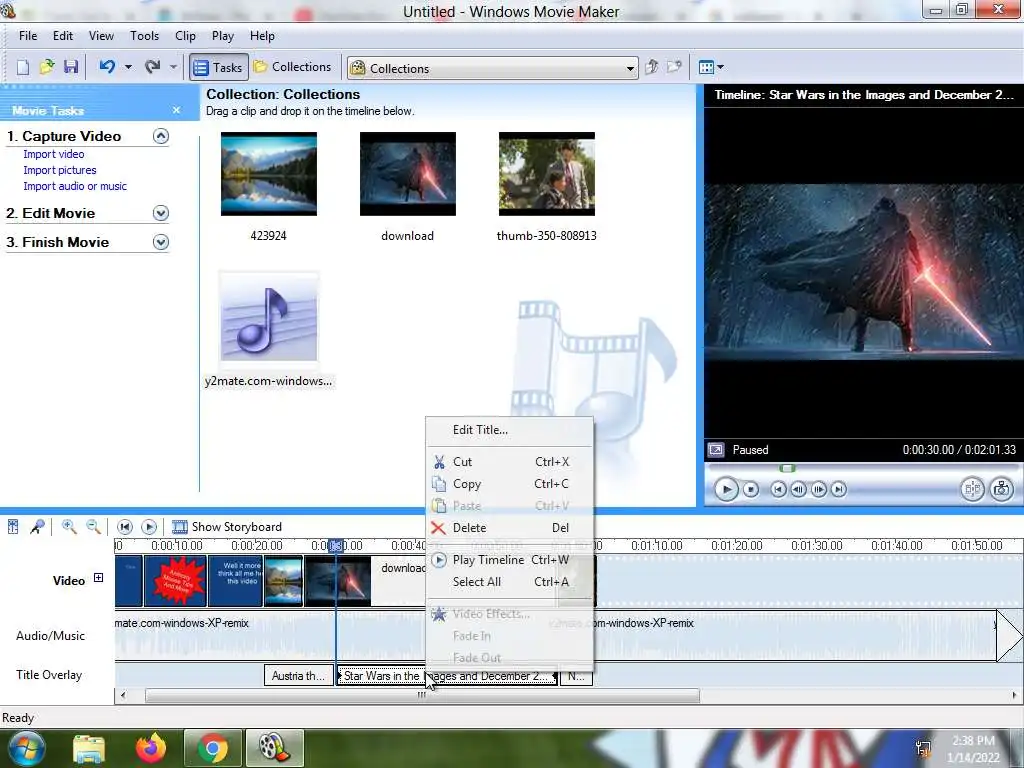
Task: Click the New Project icon
Action: [23, 67]
